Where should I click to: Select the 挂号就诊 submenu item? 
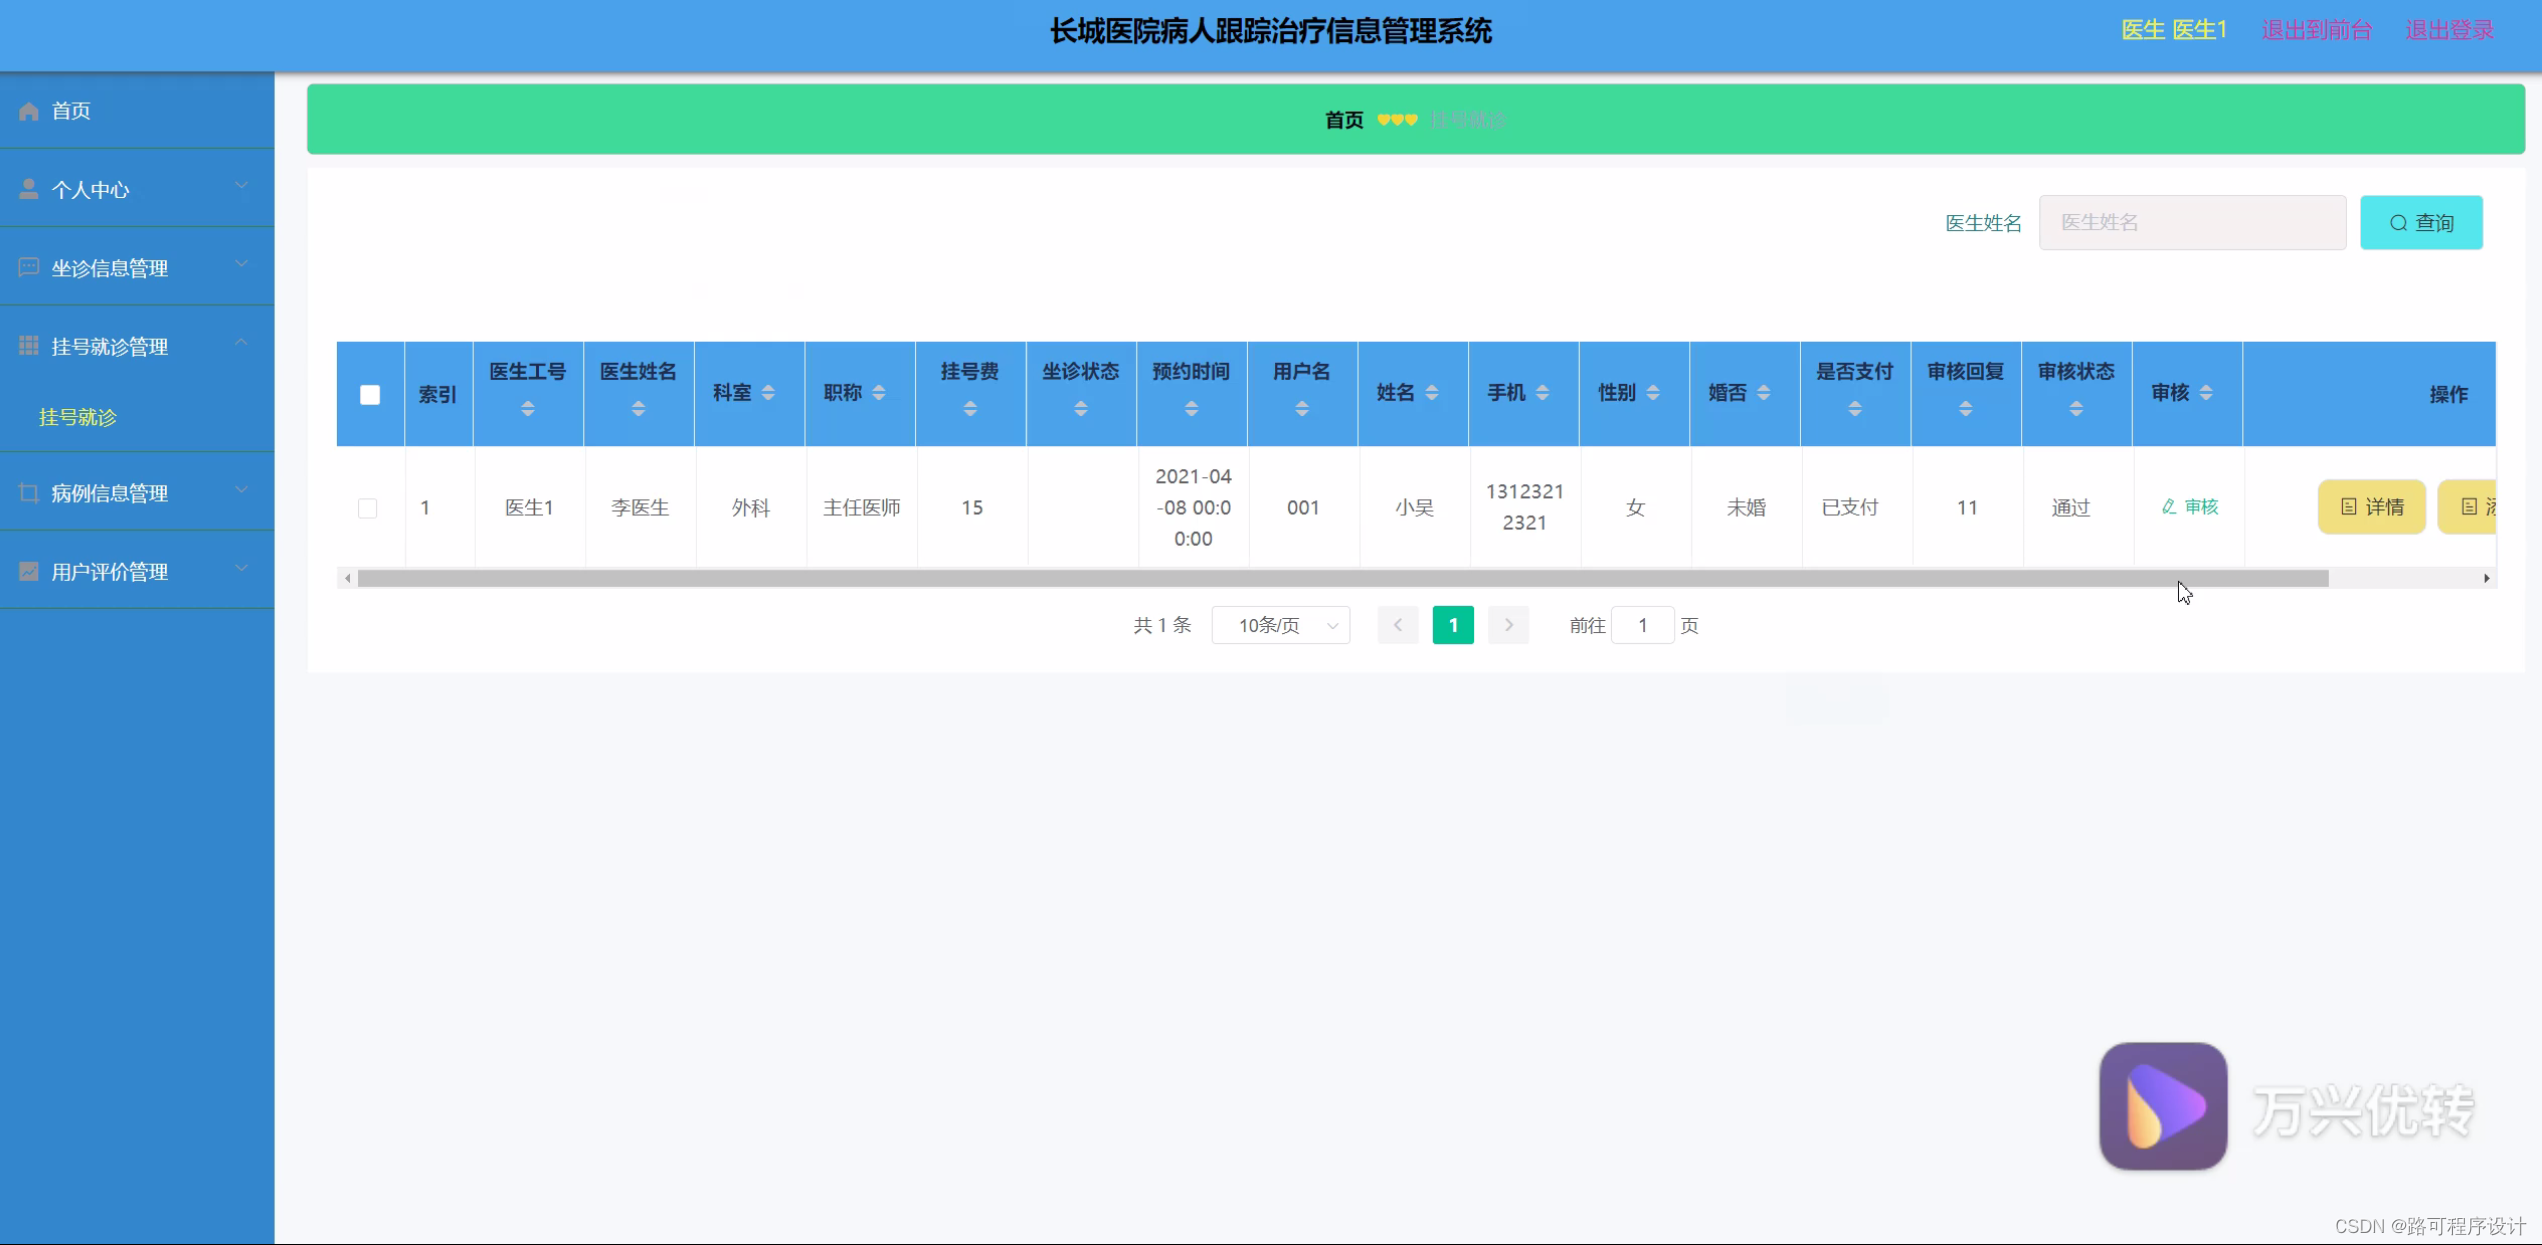pos(78,417)
